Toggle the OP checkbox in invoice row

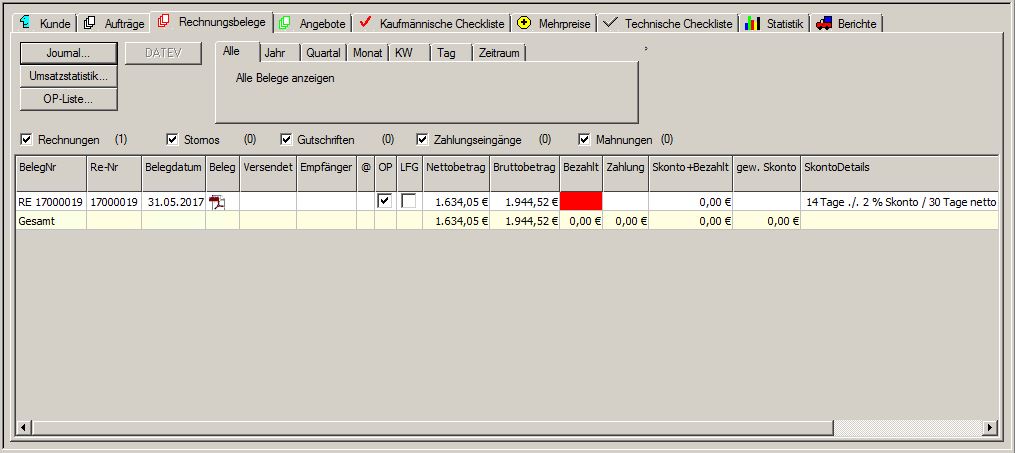pos(385,201)
